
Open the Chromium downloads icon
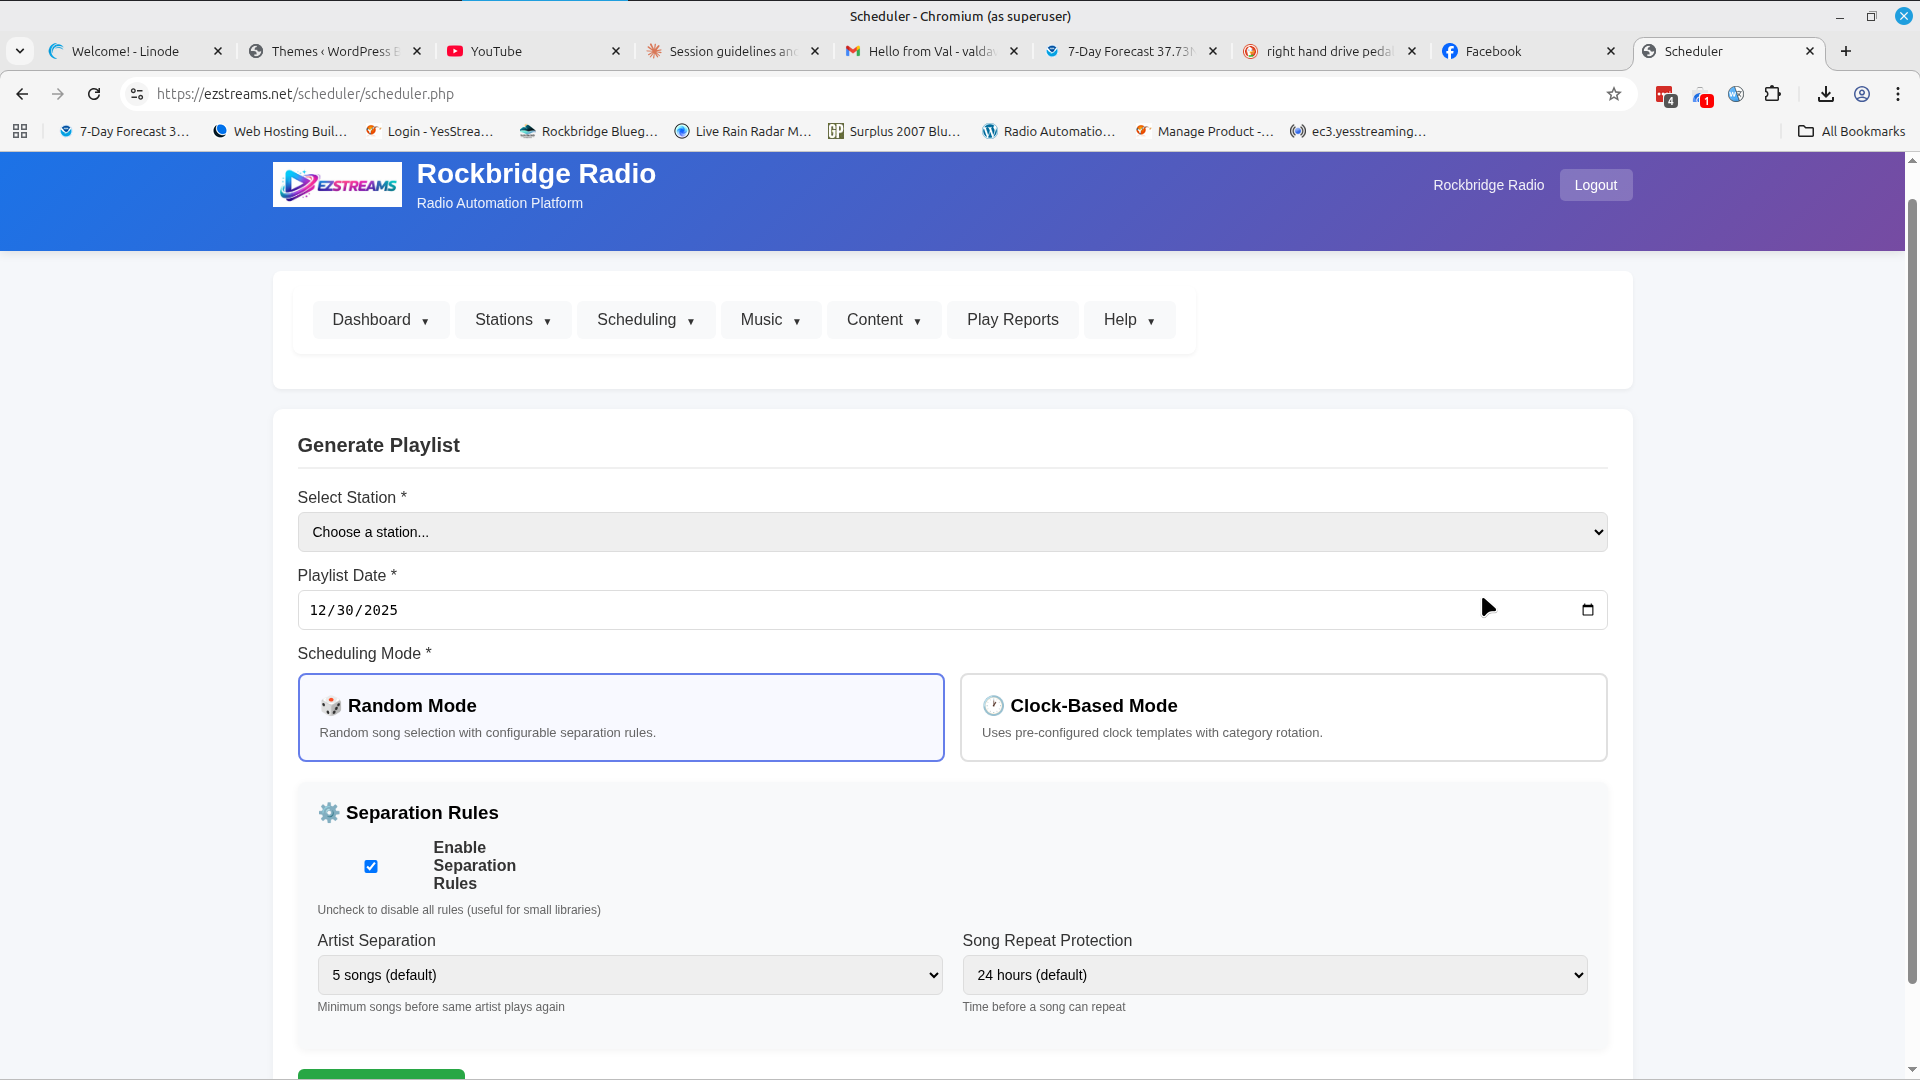tap(1825, 94)
